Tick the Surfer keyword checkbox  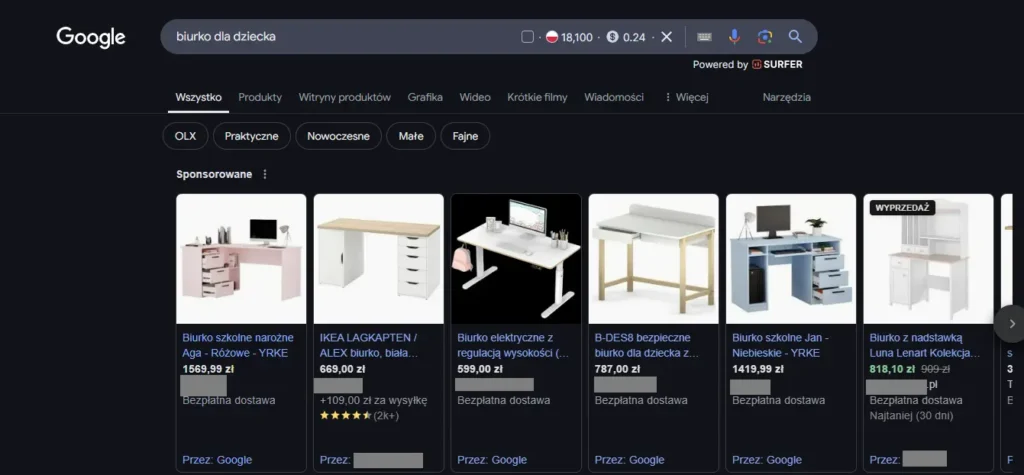528,37
